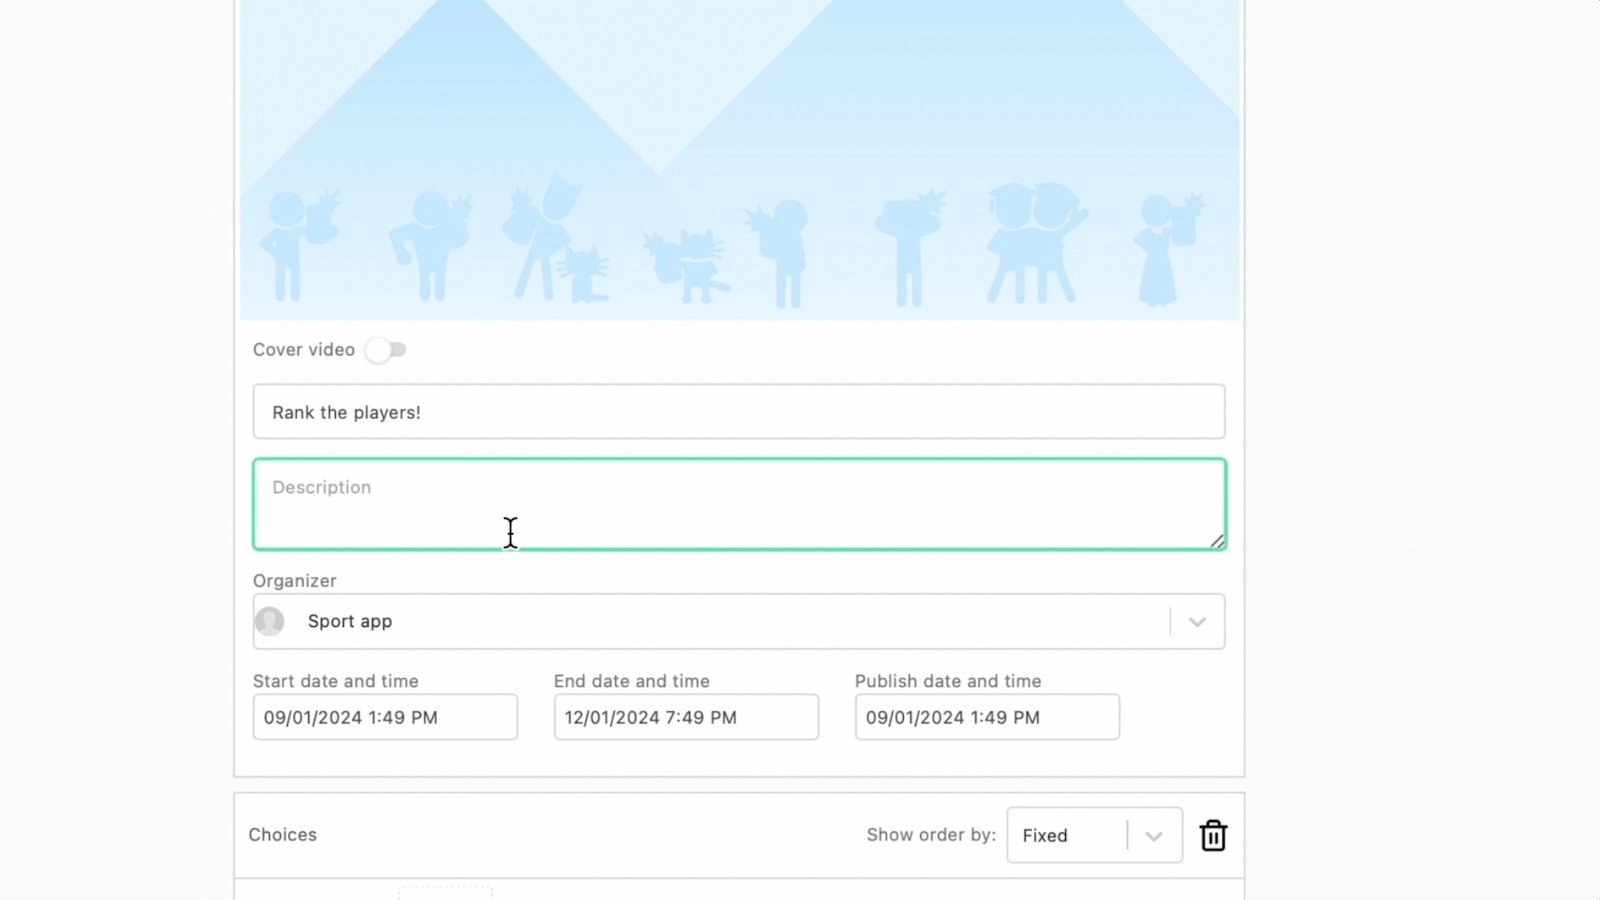Image resolution: width=1600 pixels, height=900 pixels.
Task: Click the Description placeholder text
Action: click(x=321, y=487)
